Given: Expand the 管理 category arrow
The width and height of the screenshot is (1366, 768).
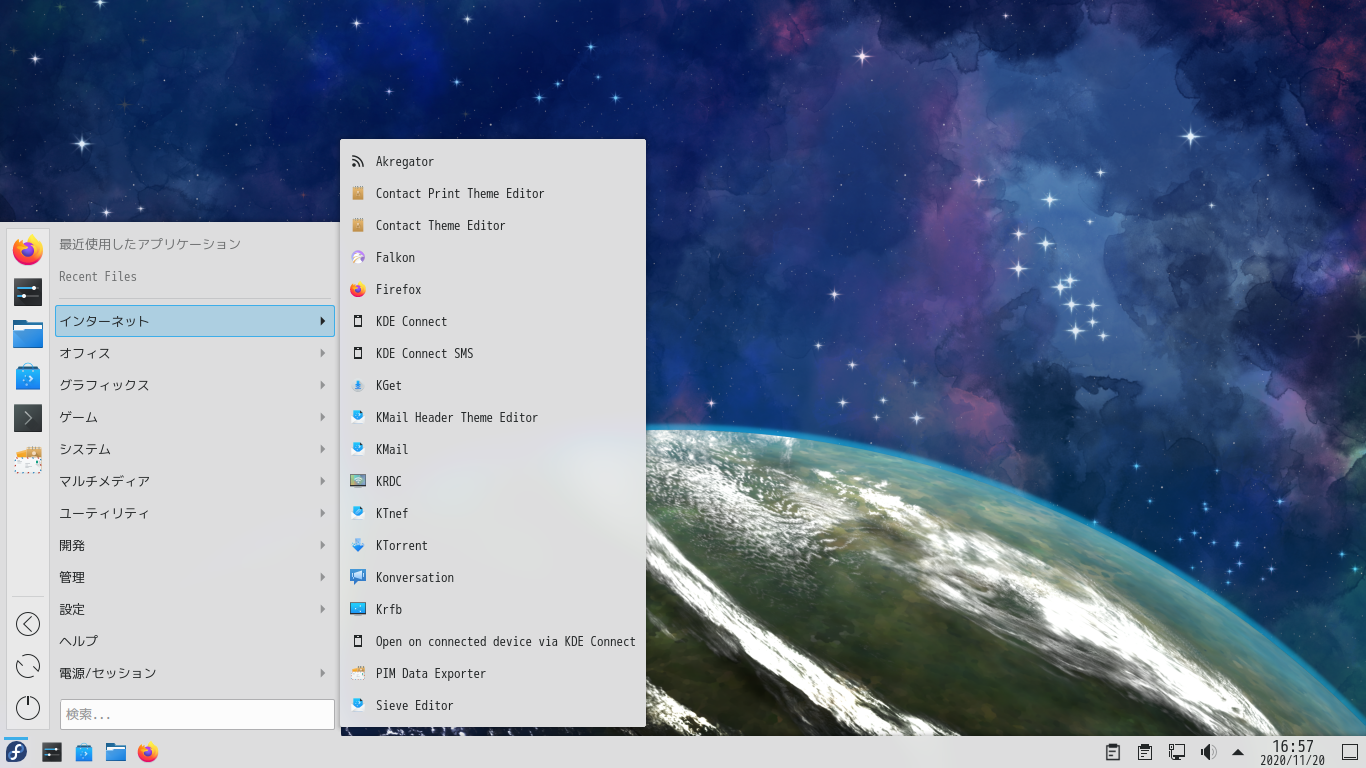Looking at the screenshot, I should 322,577.
